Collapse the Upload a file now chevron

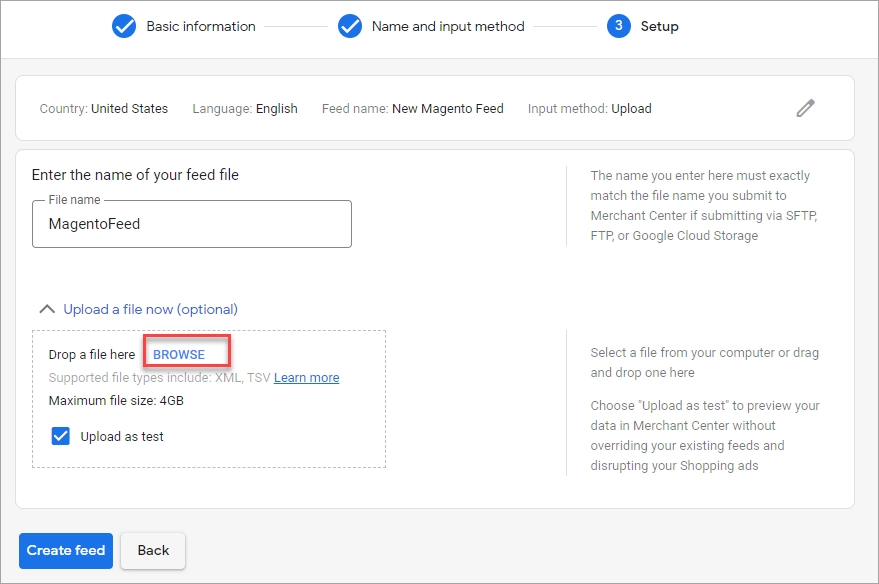pos(47,309)
